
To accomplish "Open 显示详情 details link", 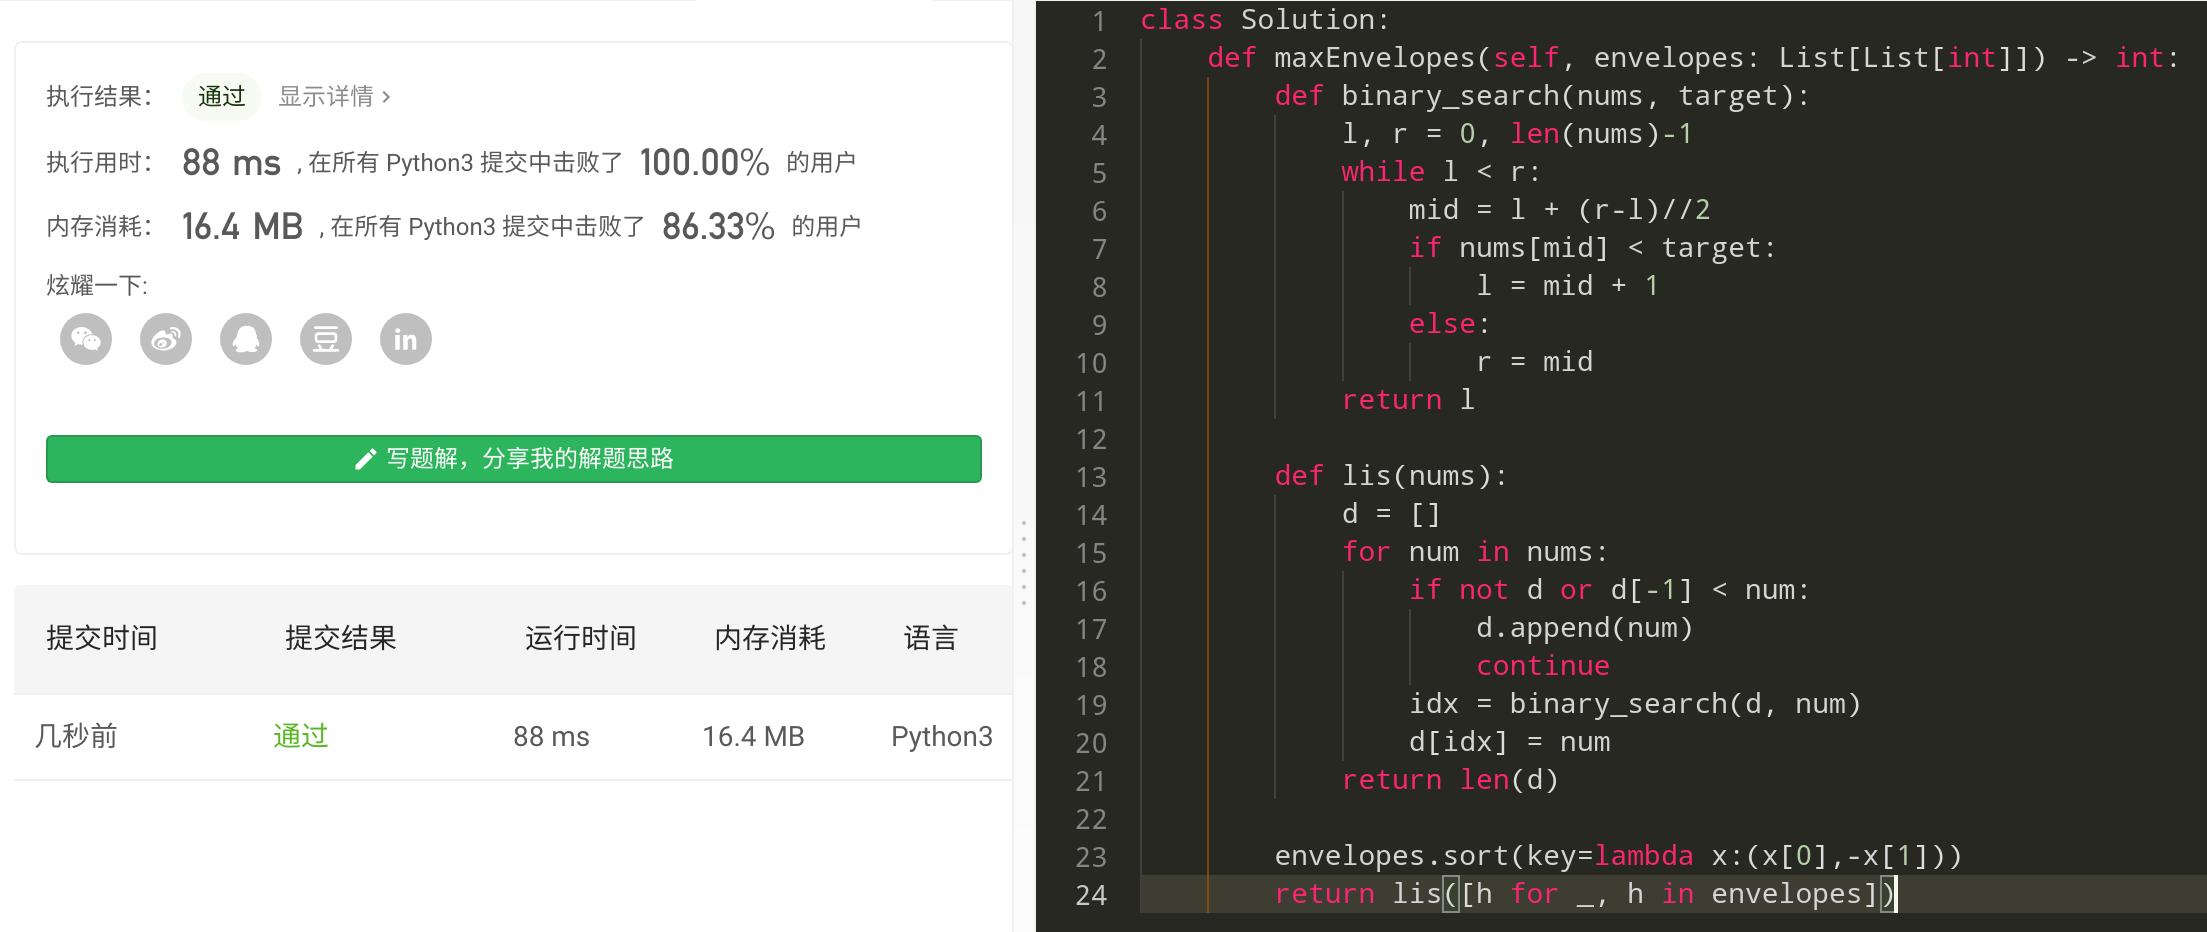I will 335,97.
